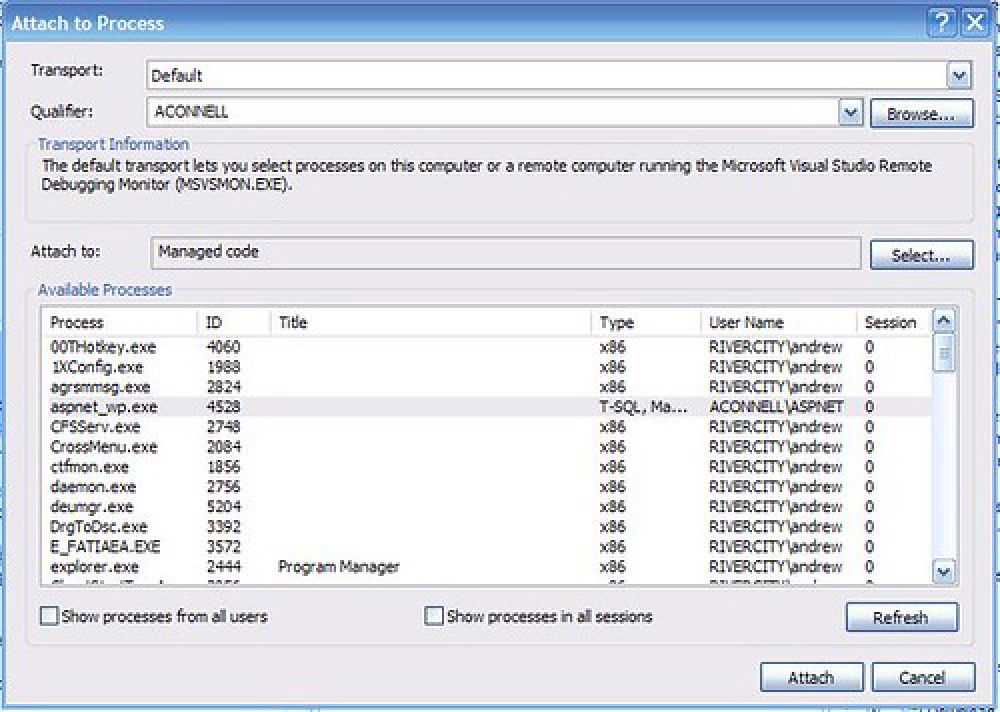The height and width of the screenshot is (712, 1000).
Task: Click the Browse button
Action: [922, 112]
